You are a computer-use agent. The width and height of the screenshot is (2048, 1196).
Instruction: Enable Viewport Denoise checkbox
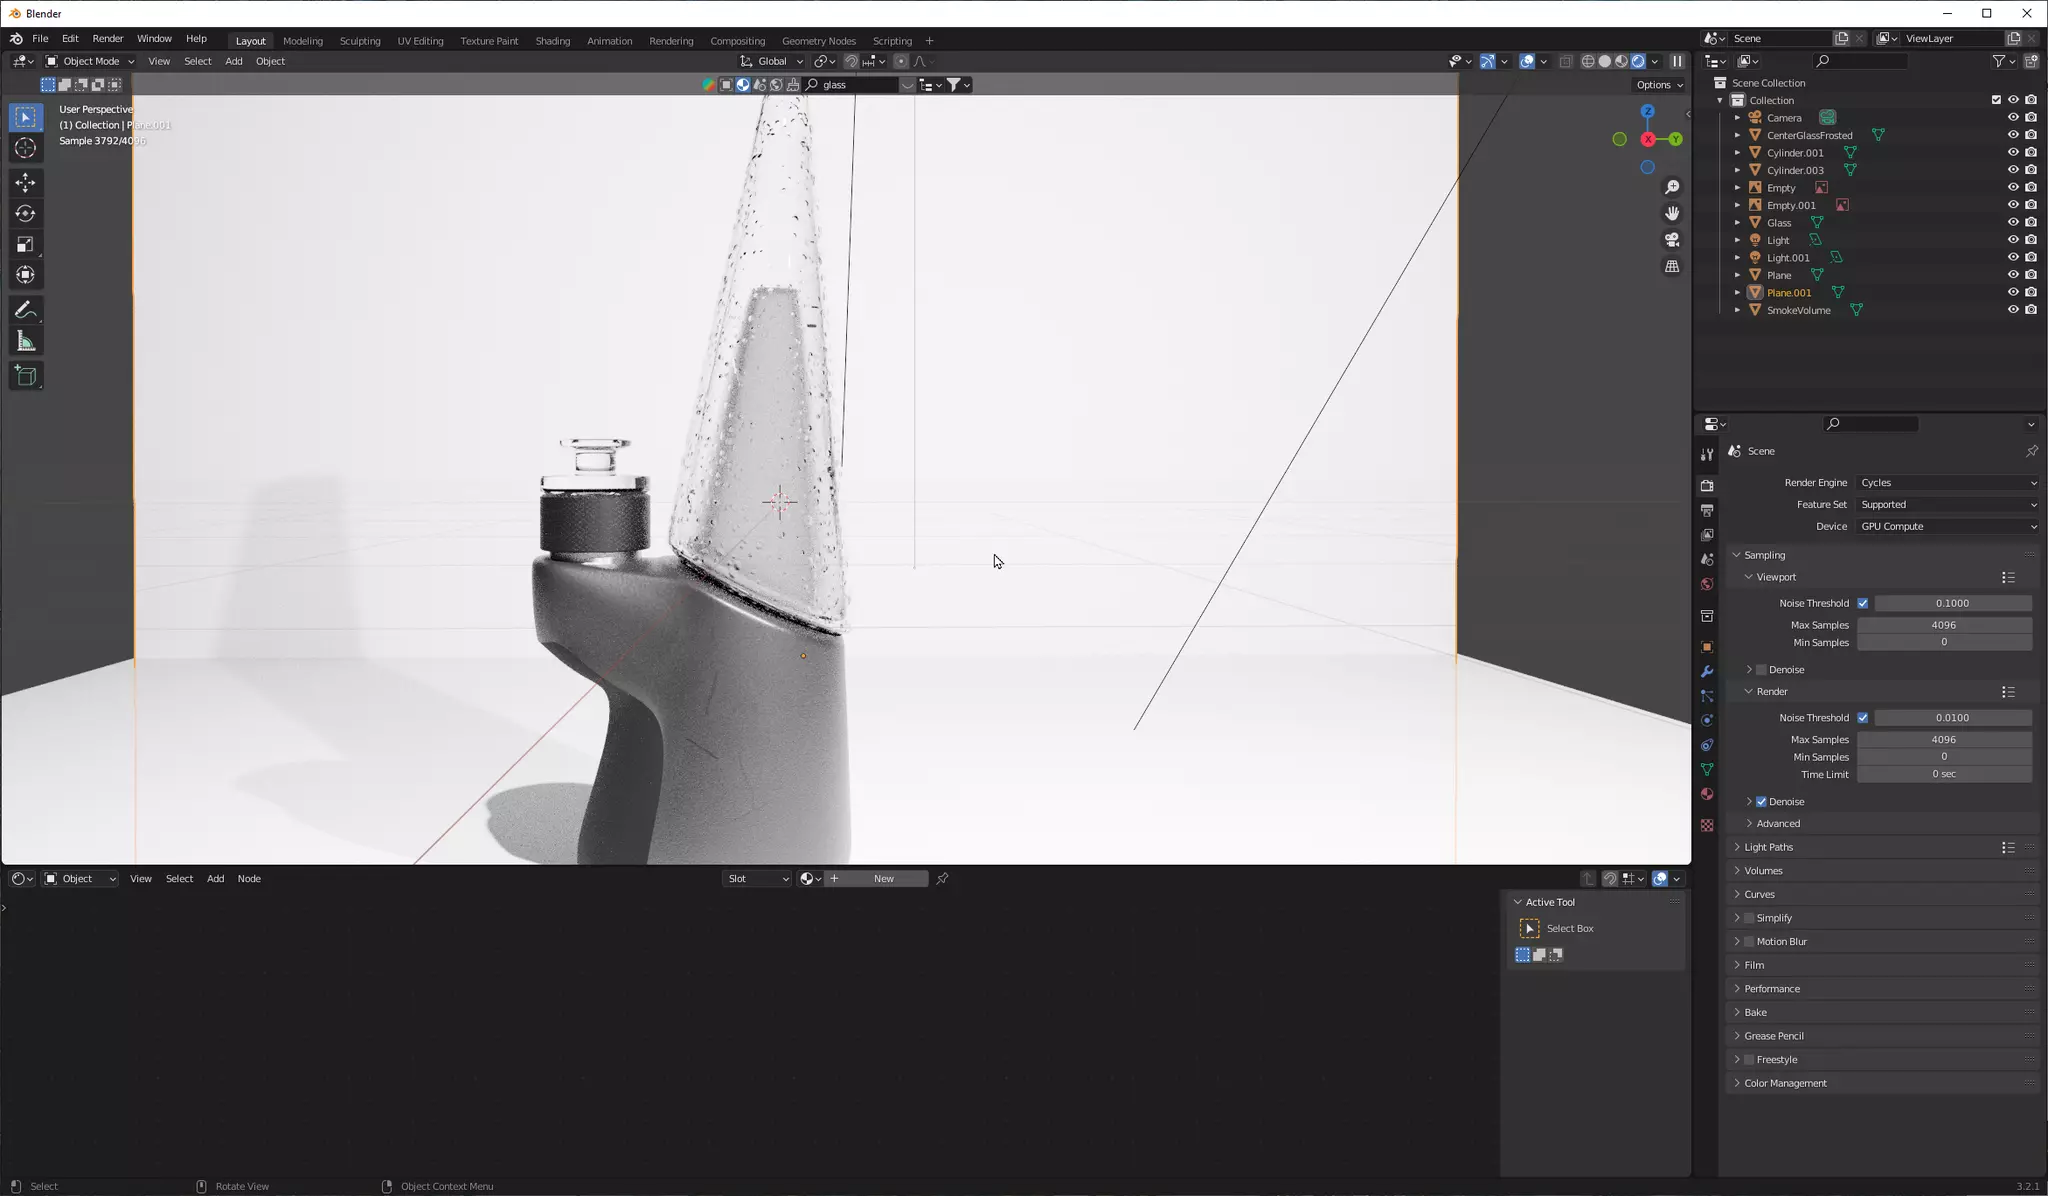coord(1761,670)
